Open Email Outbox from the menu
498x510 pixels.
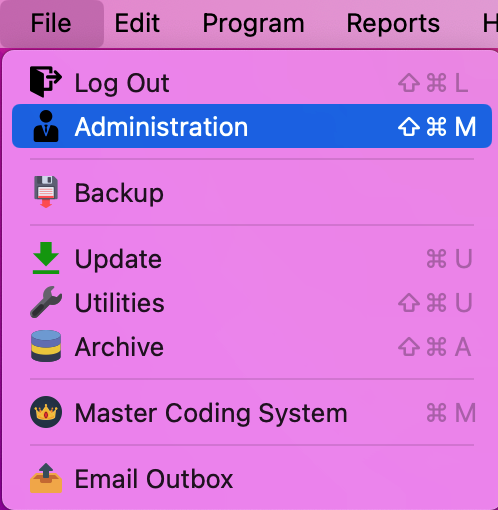click(252, 478)
